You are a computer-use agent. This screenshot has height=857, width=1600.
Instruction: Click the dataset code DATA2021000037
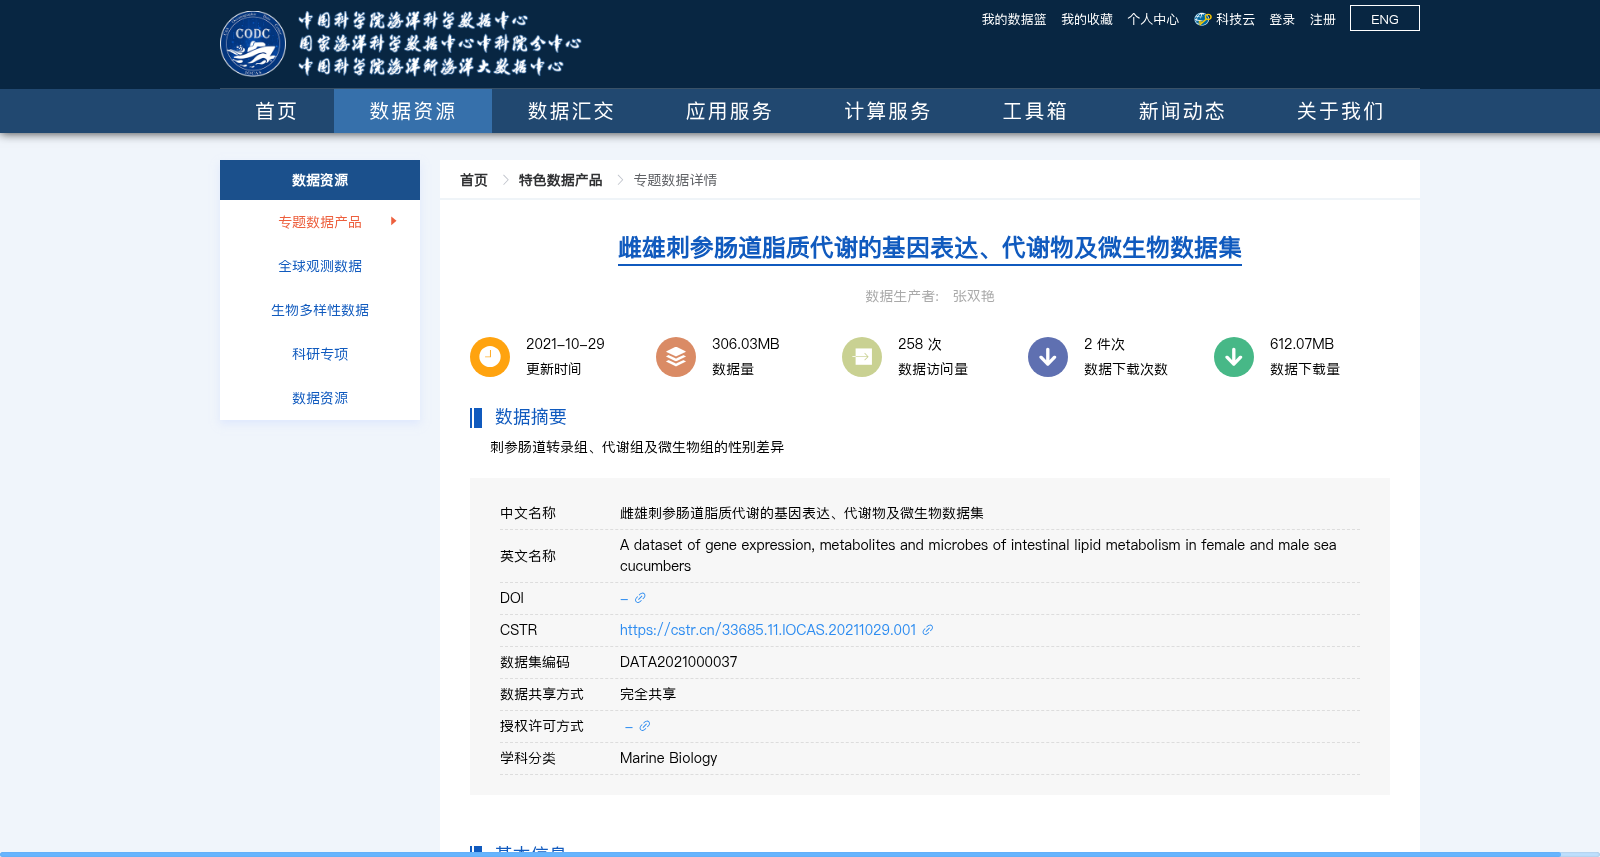[679, 662]
